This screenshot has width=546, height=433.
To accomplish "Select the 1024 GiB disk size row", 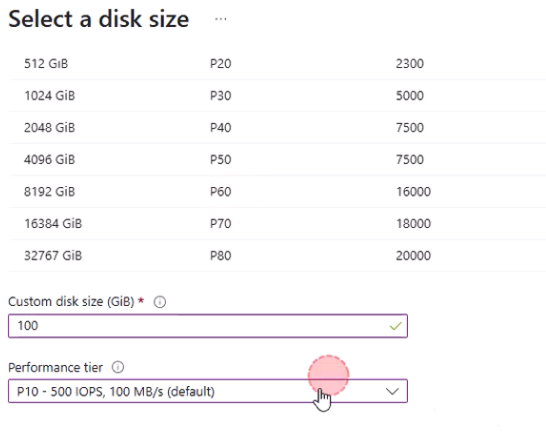I will 277,95.
